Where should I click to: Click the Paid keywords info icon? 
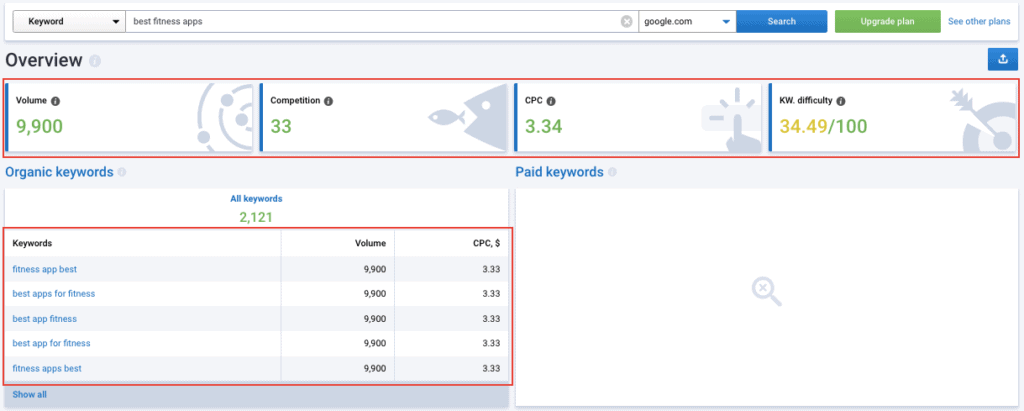coord(612,172)
